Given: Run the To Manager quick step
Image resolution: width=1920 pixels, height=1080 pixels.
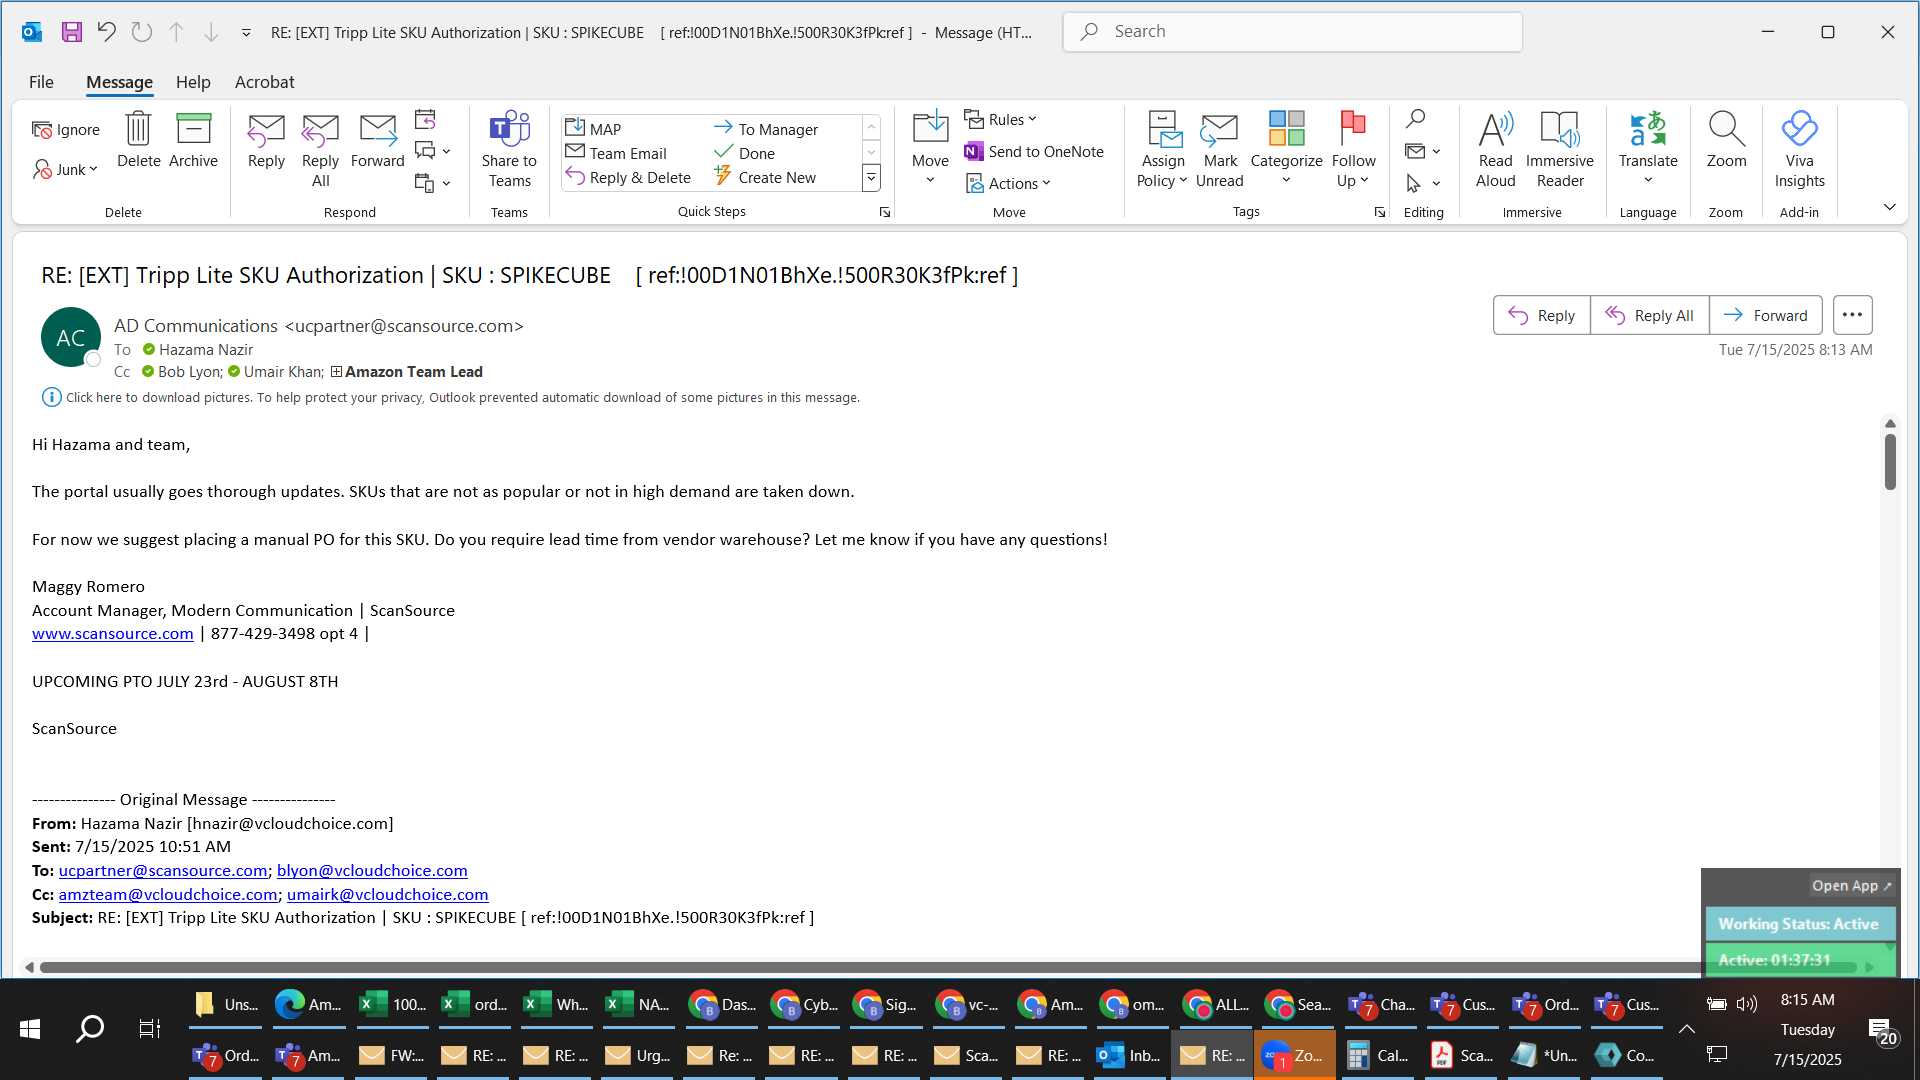Looking at the screenshot, I should tap(766, 129).
